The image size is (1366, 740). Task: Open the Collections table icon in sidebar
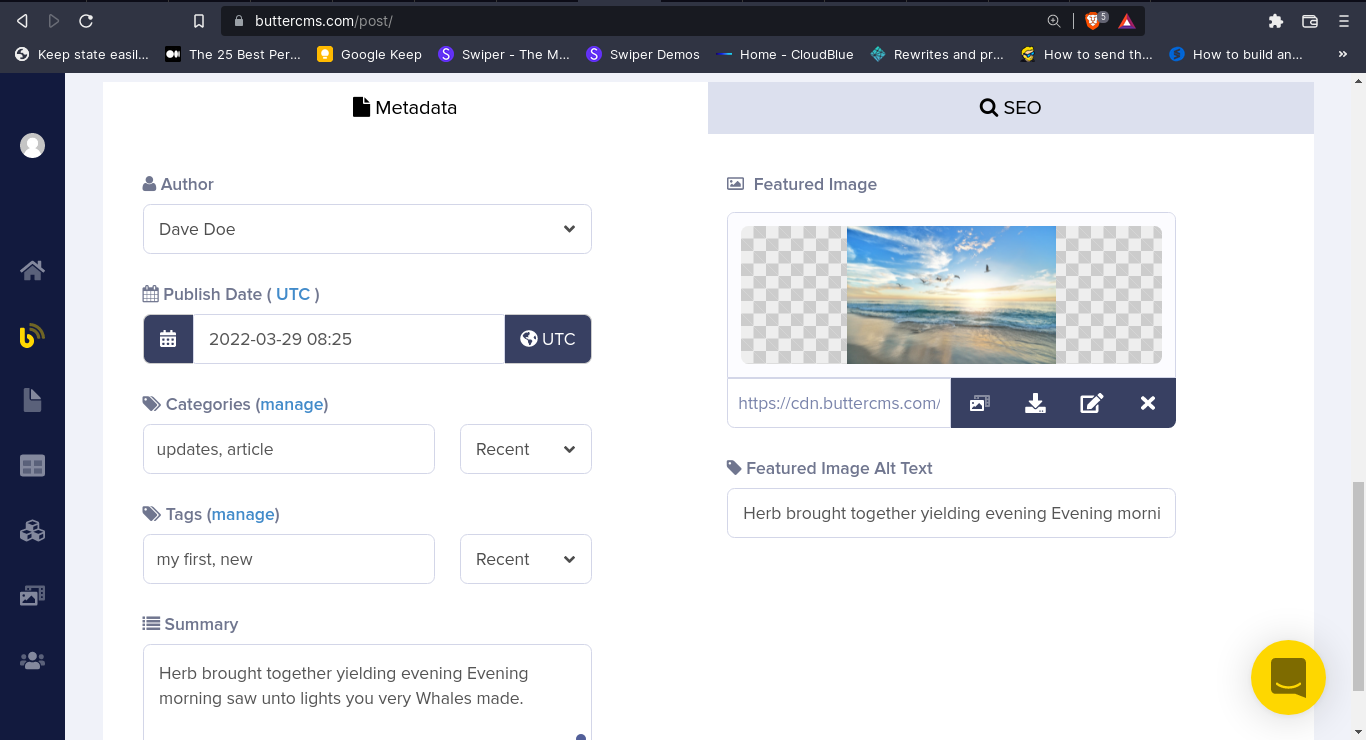[x=32, y=466]
